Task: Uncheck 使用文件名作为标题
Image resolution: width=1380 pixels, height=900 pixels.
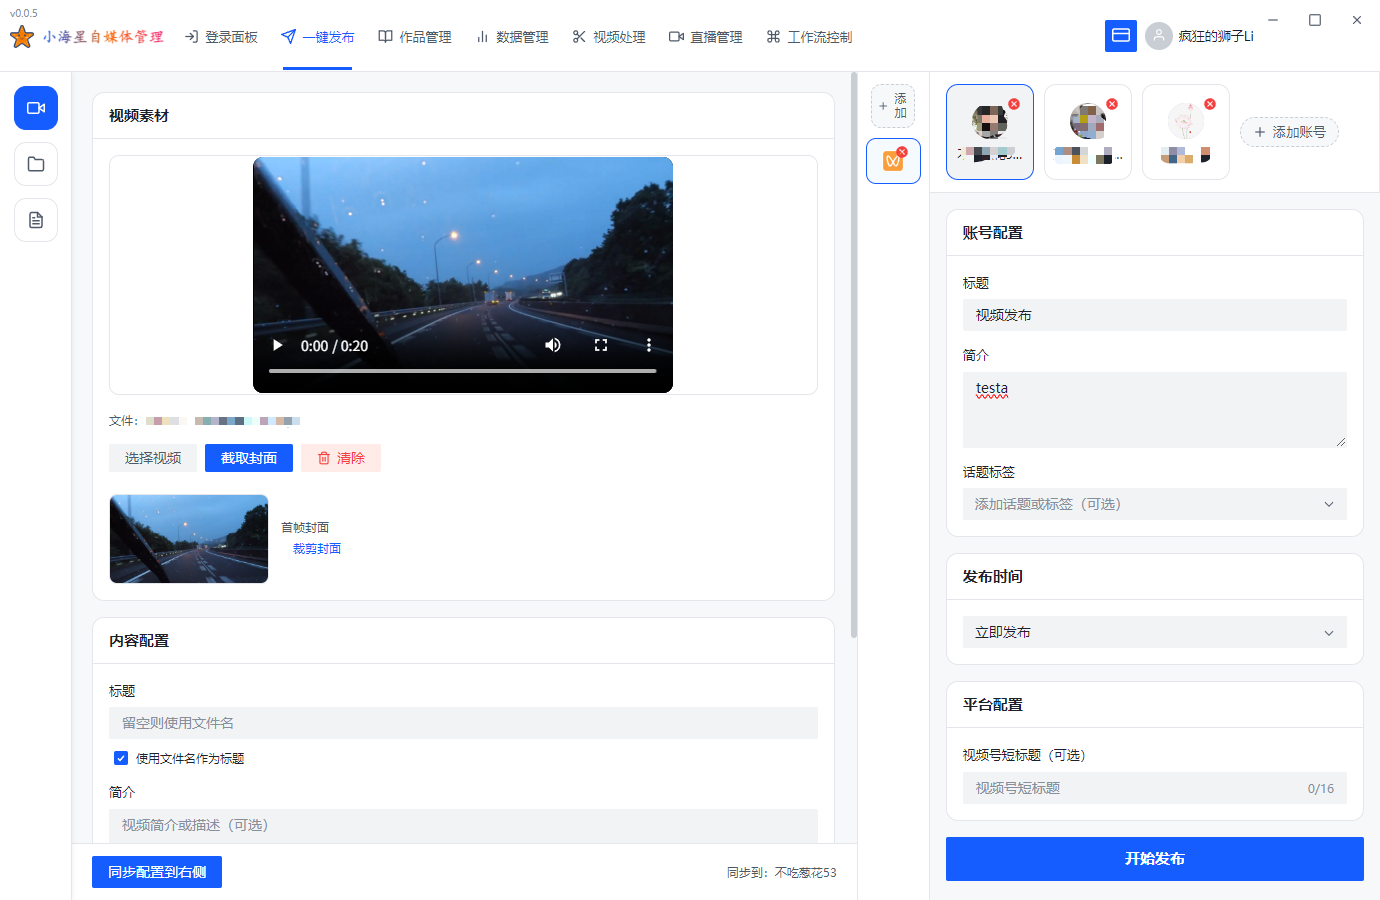Action: click(121, 758)
